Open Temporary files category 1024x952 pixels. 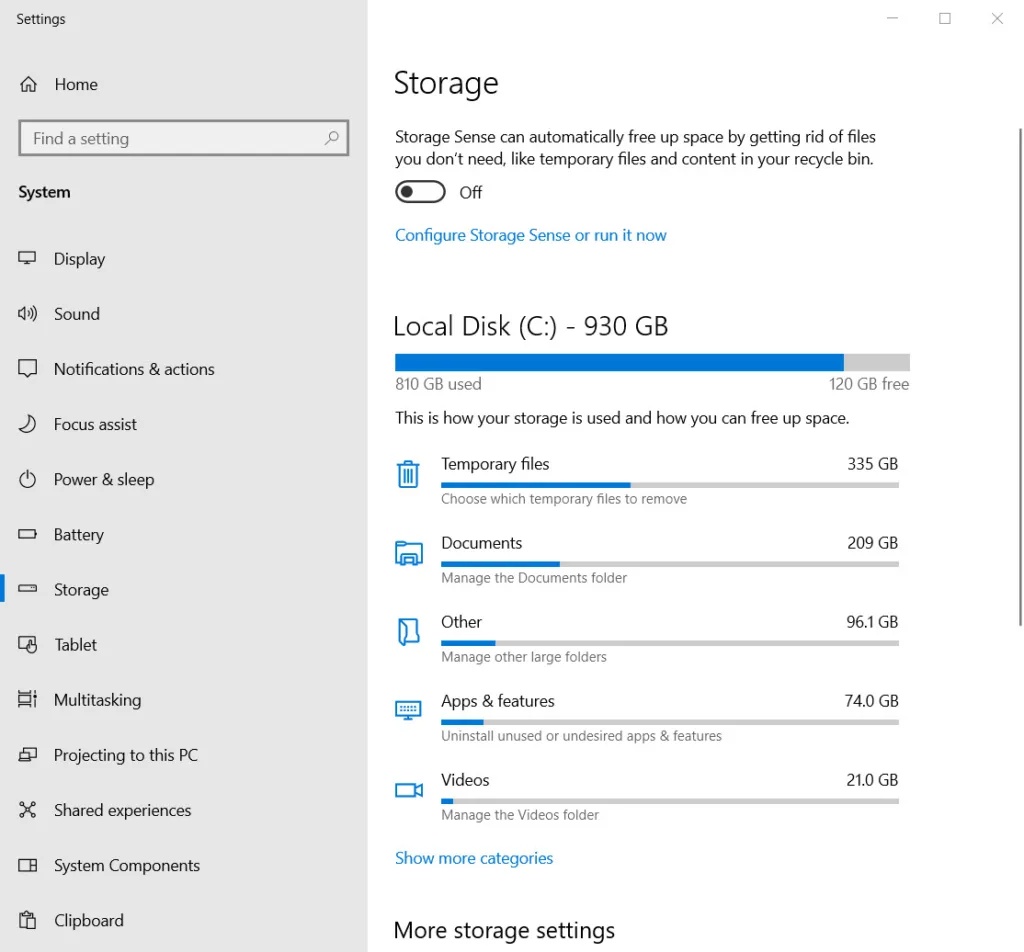coord(647,481)
